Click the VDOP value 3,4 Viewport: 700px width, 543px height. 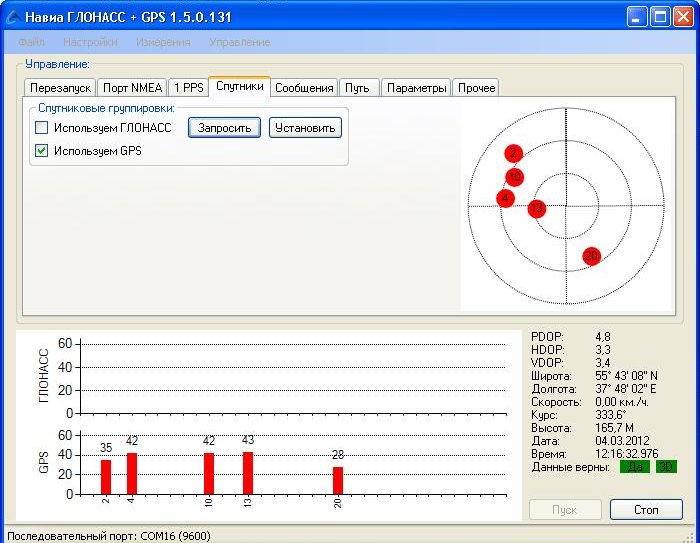[x=603, y=363]
